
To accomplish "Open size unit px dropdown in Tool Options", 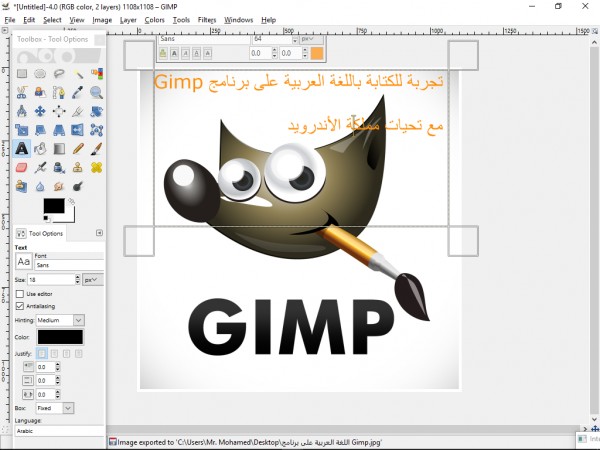I will 93,280.
